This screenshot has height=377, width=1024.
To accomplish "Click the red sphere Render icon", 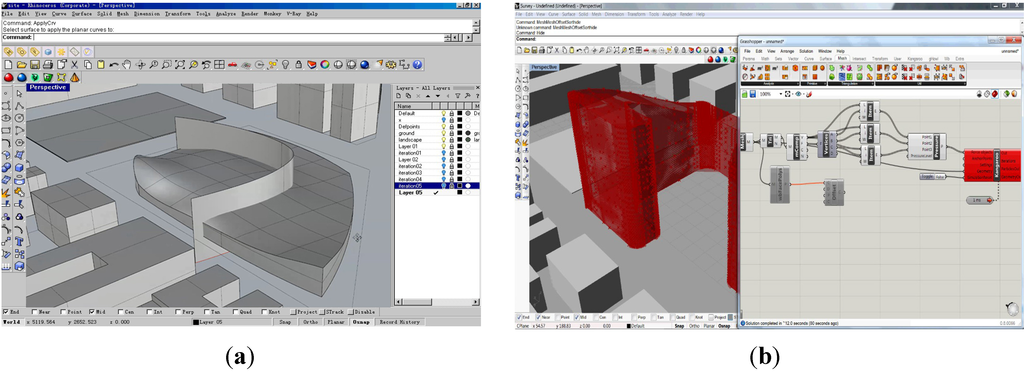I will pos(8,77).
